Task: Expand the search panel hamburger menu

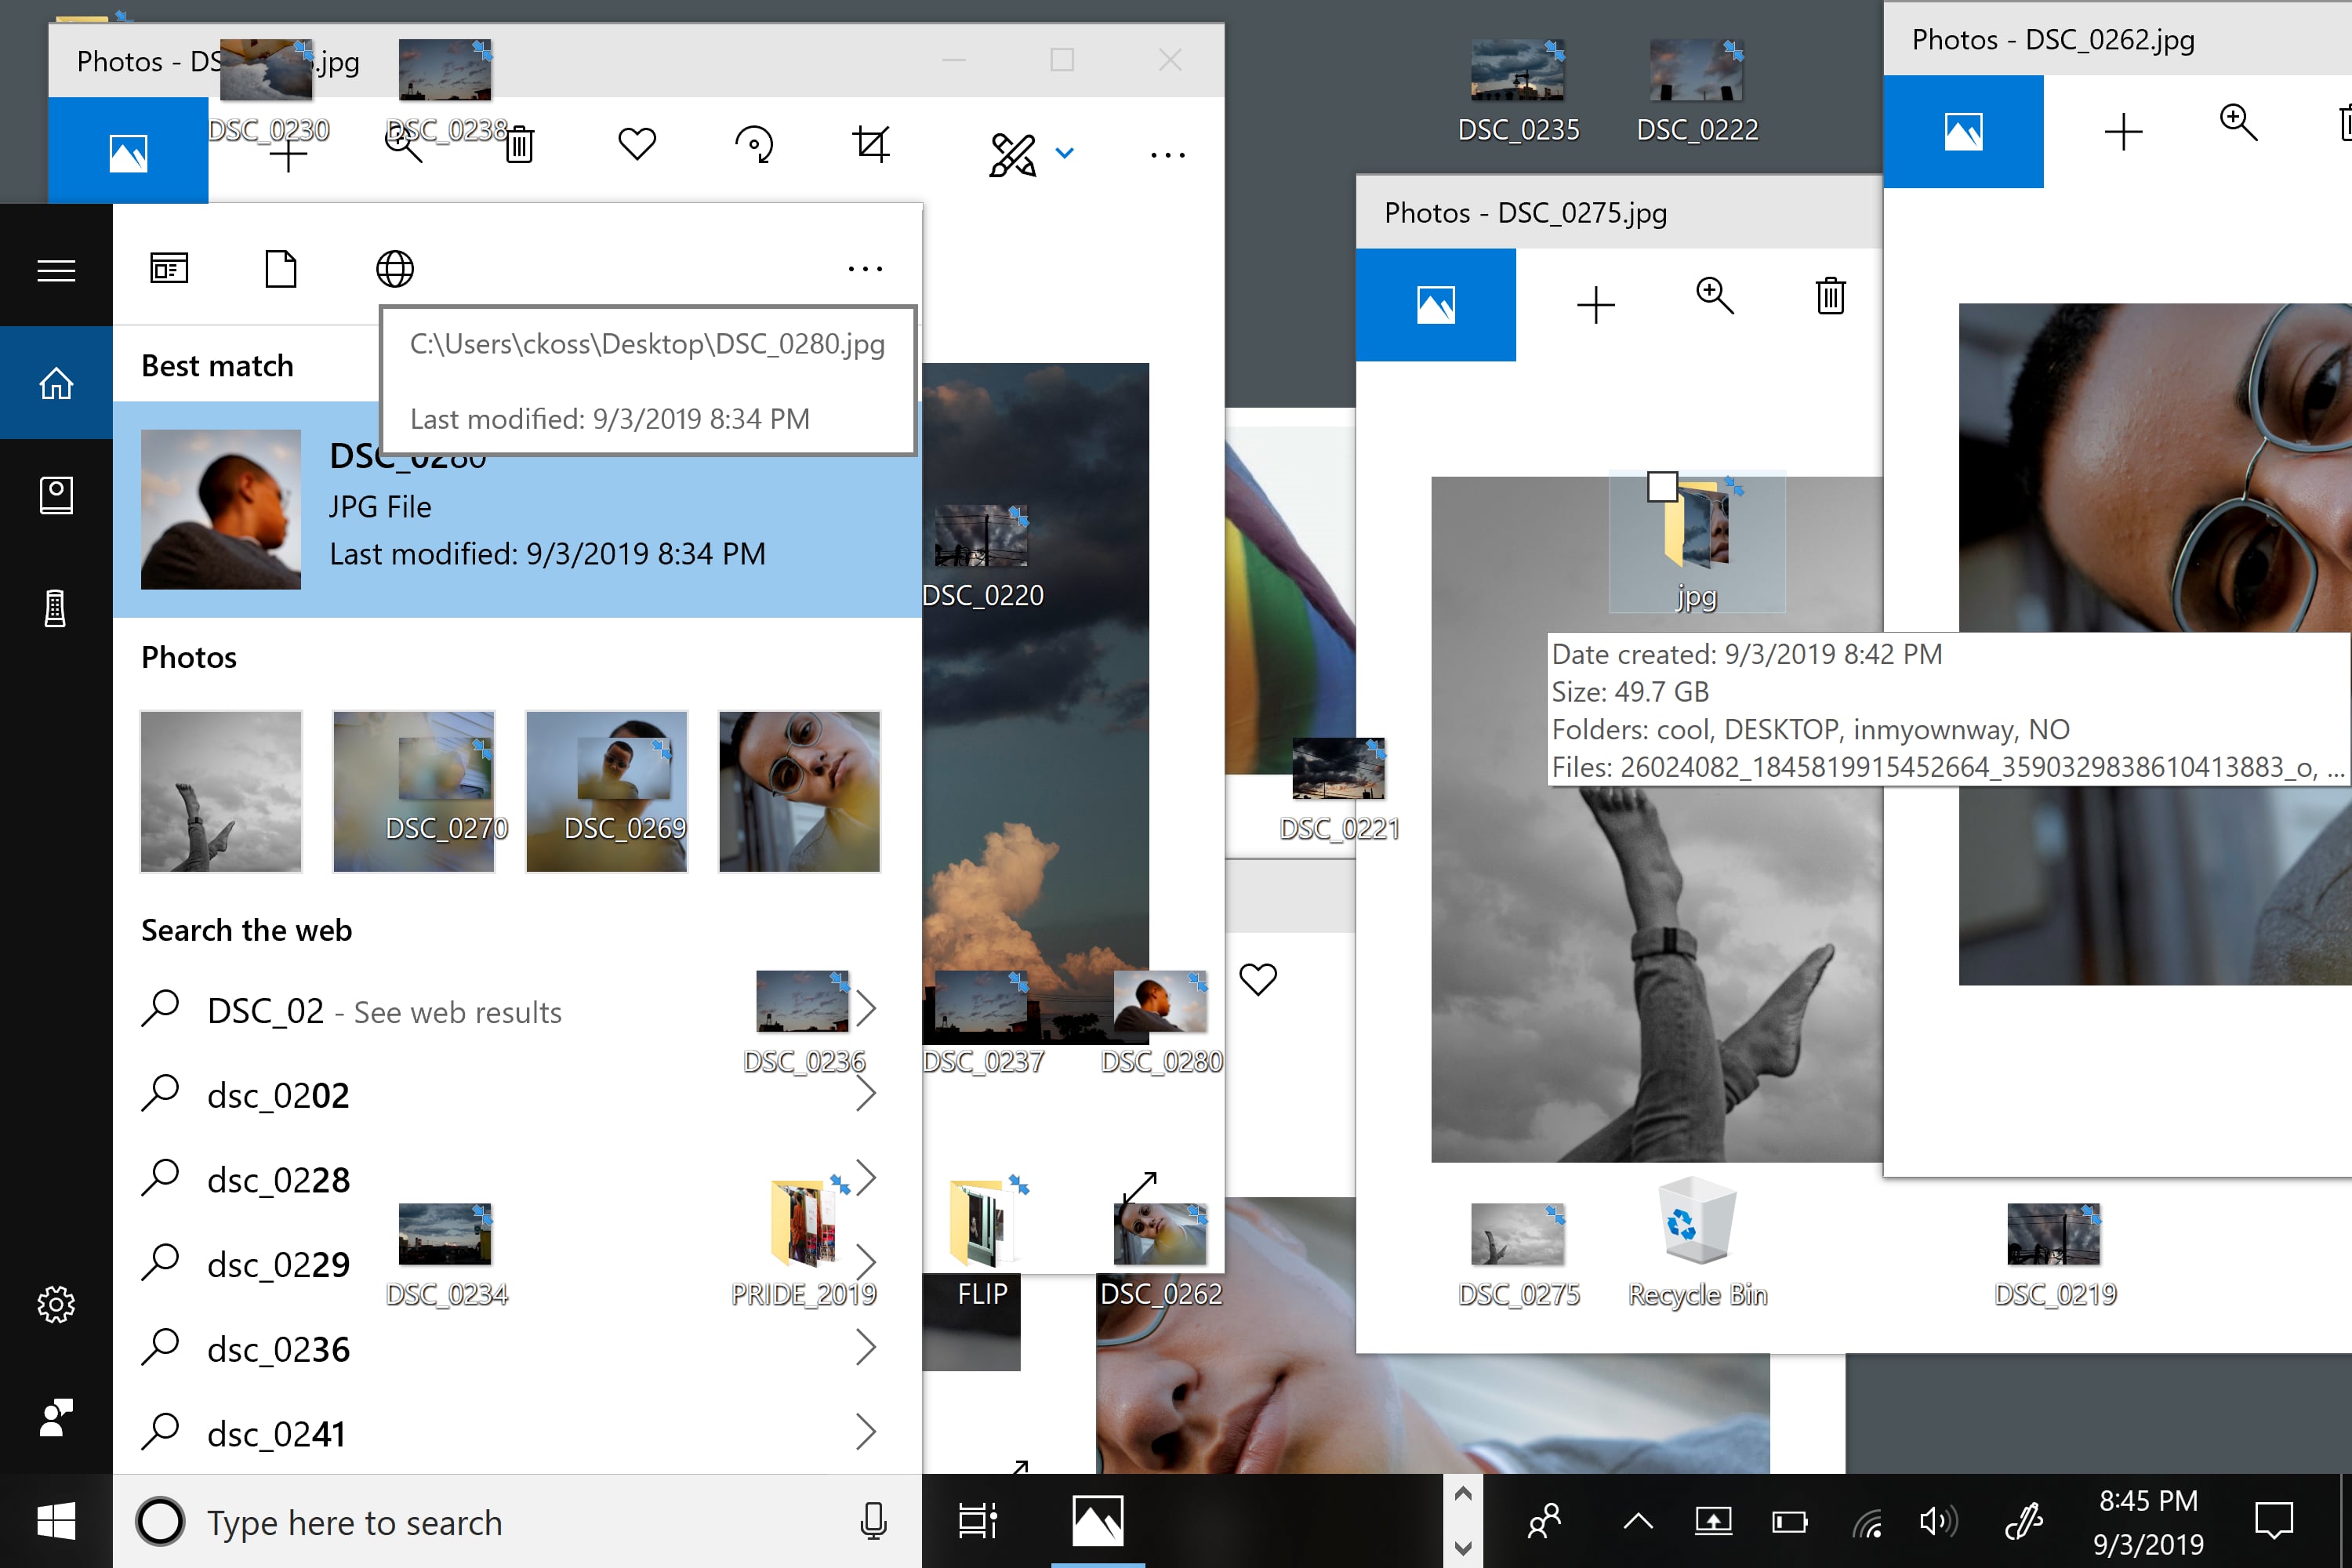Action: (x=56, y=271)
